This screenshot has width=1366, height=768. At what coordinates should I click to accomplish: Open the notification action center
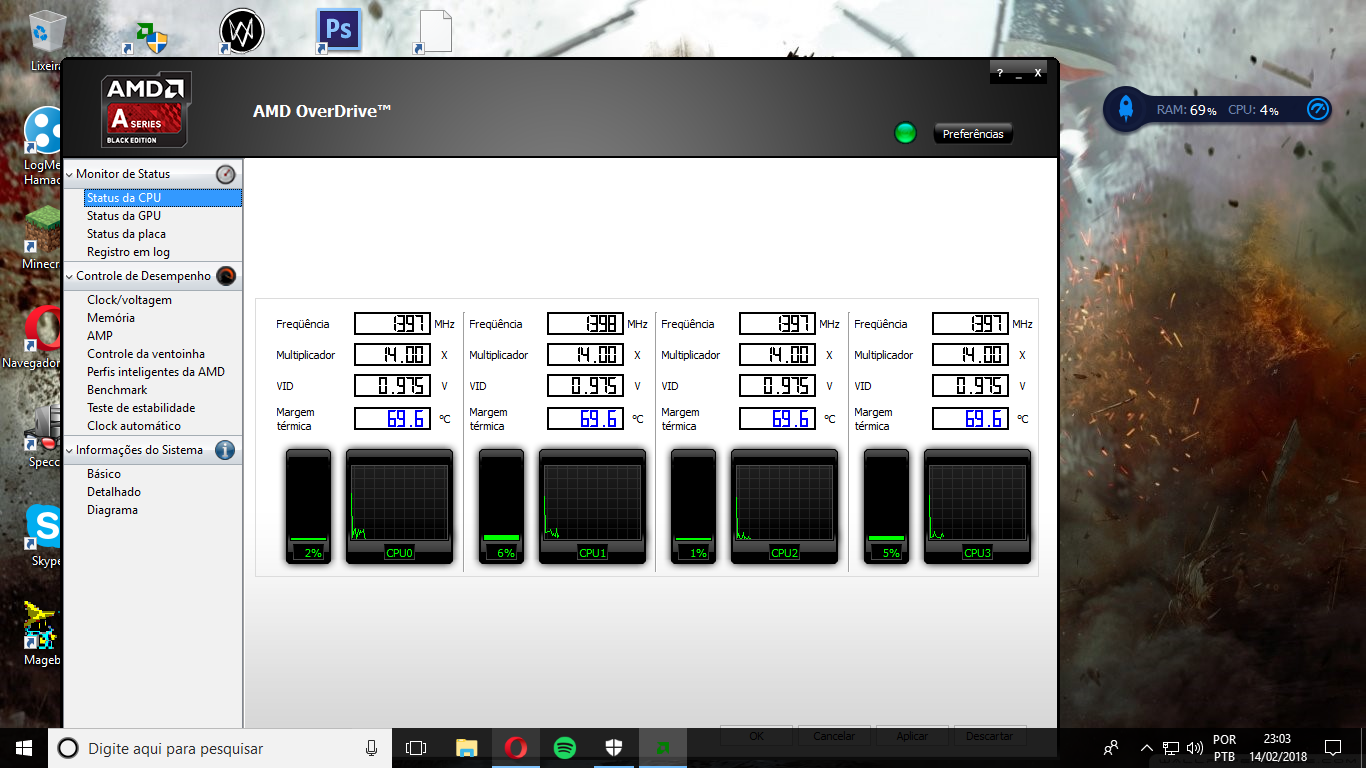pos(1332,748)
